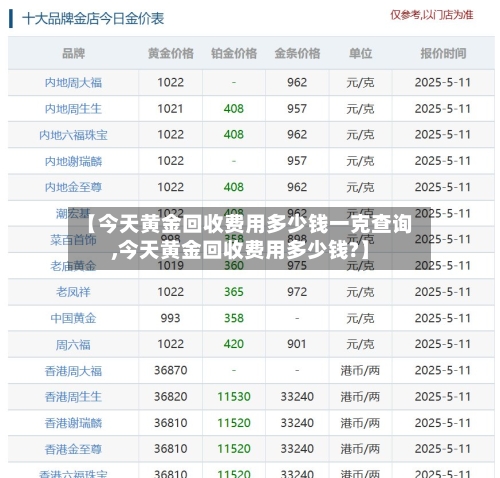Select gold price 1021 for 内地周生生

[170, 109]
